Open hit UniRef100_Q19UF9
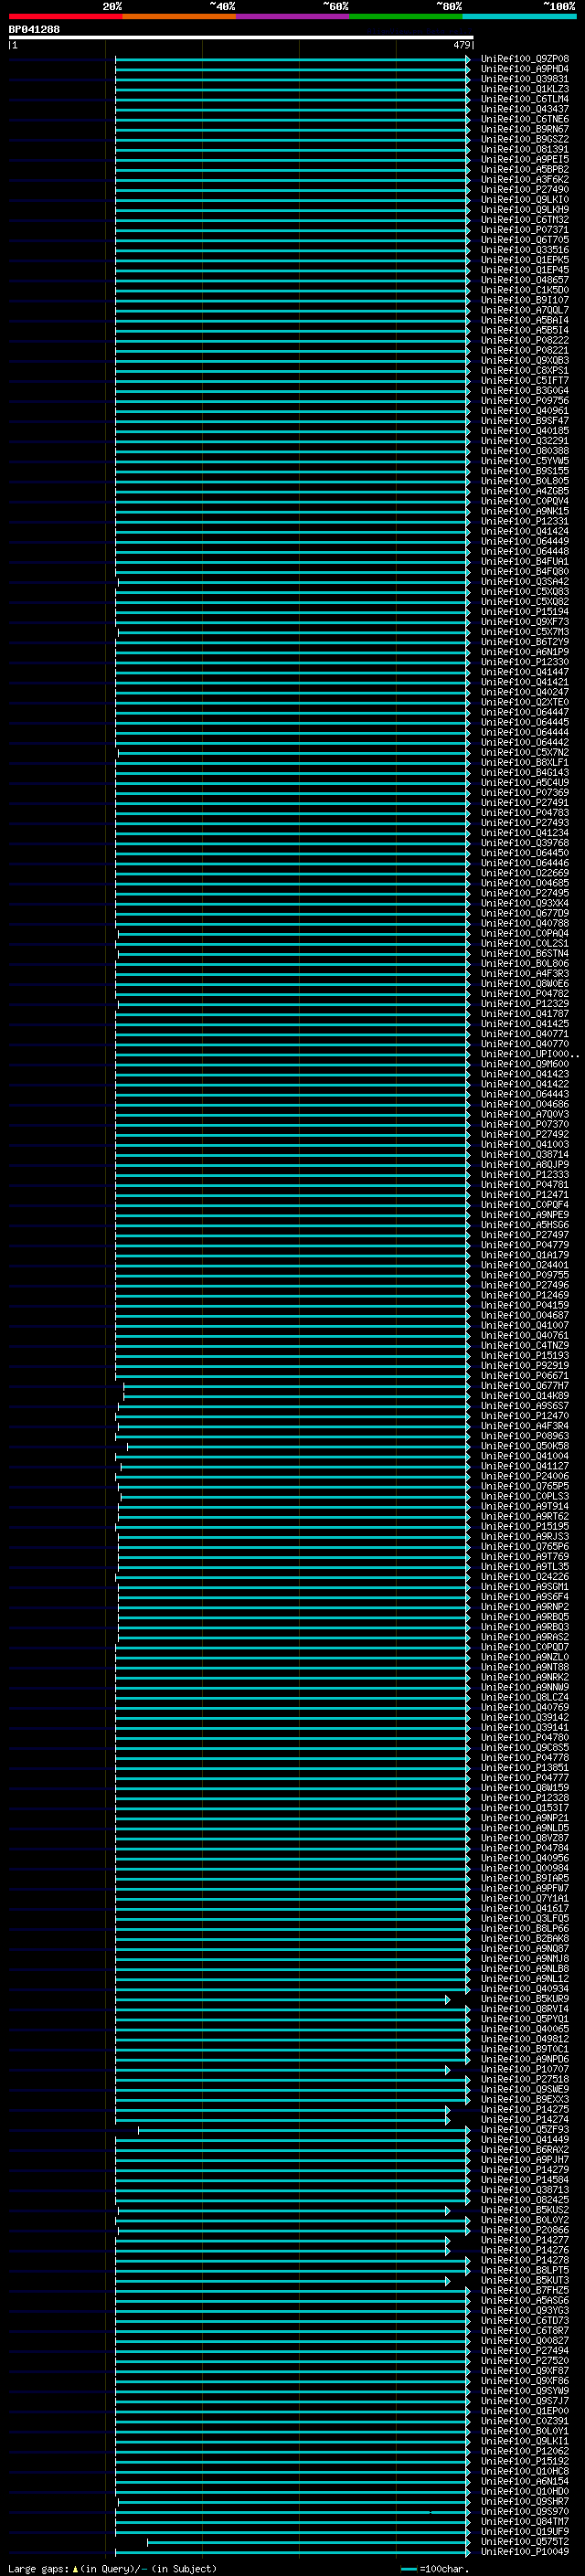The image size is (585, 2576). [x=525, y=2531]
